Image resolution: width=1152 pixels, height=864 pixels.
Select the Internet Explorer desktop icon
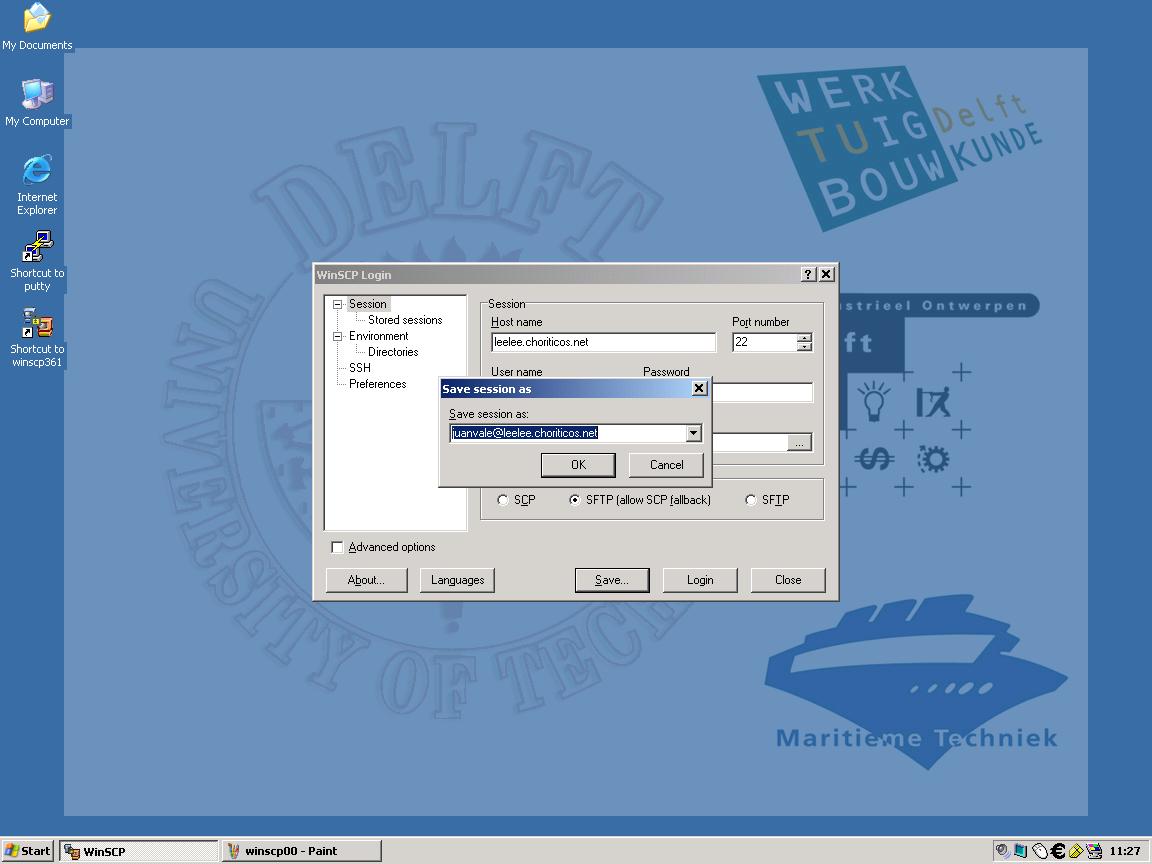point(37,185)
